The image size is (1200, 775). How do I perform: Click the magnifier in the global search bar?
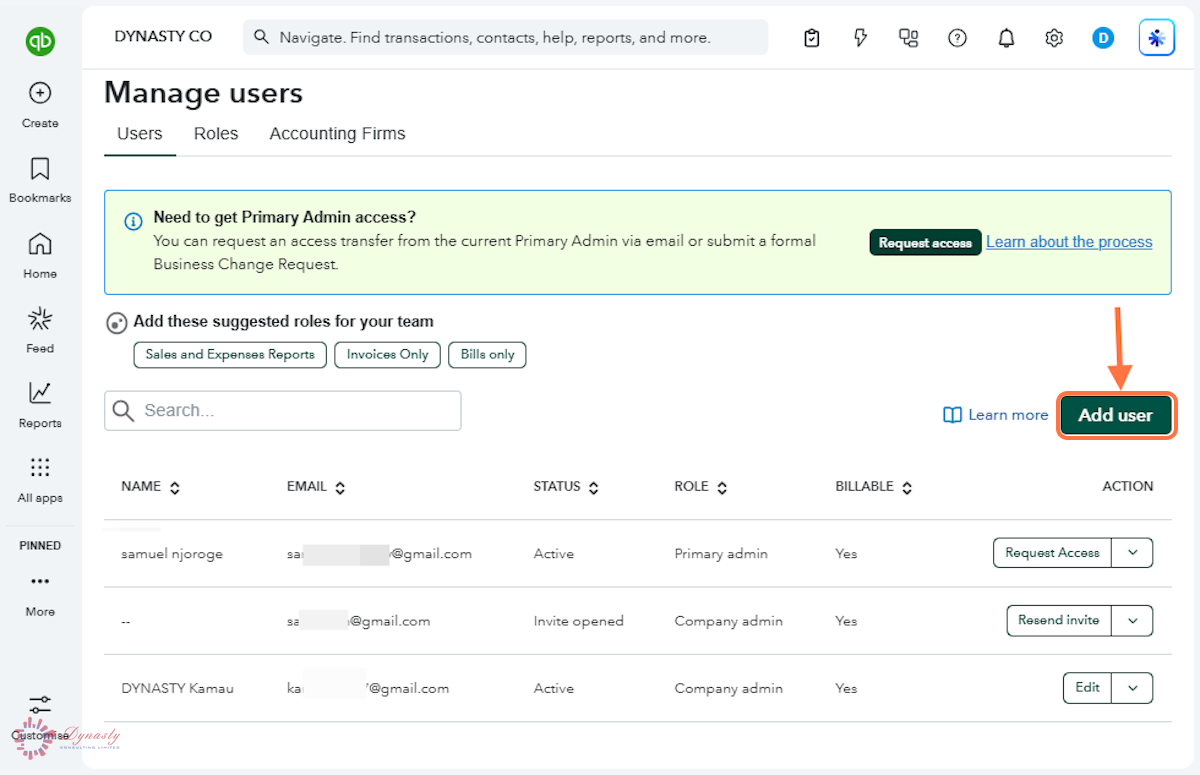pyautogui.click(x=262, y=37)
